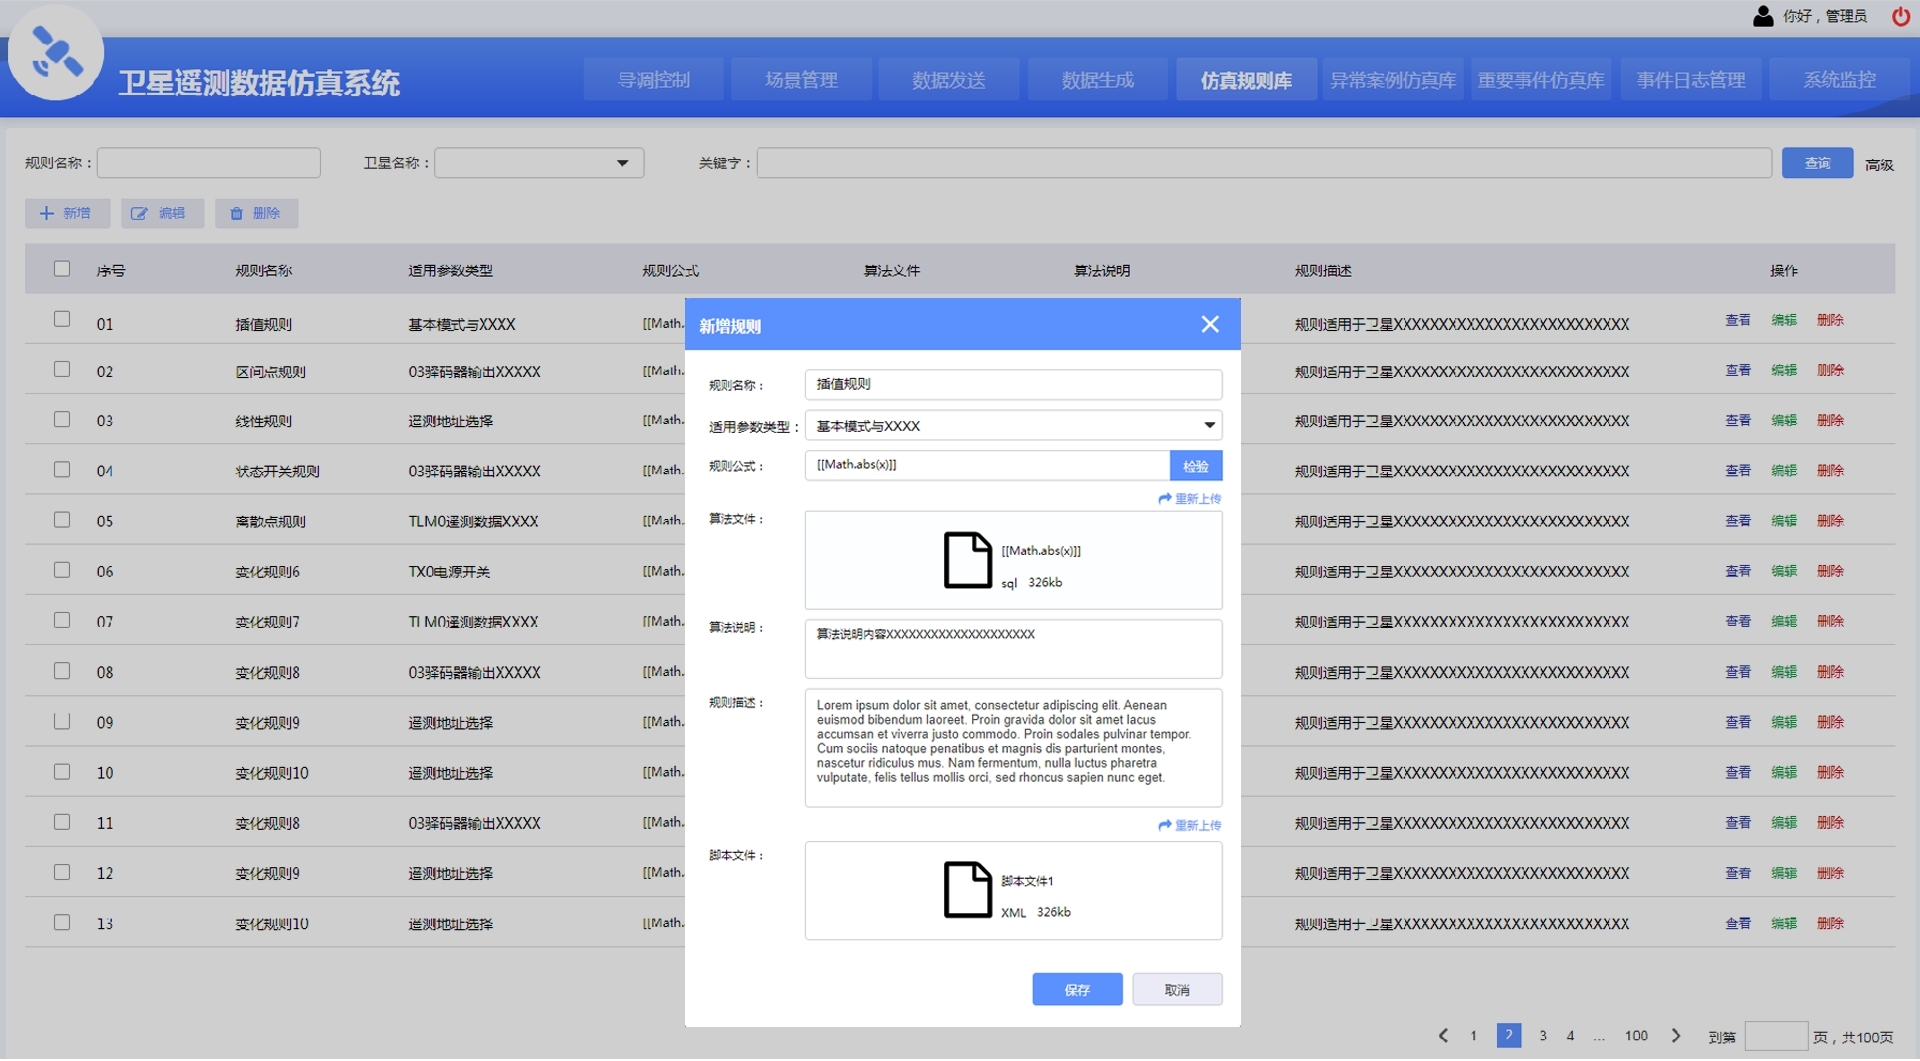Click 删除 in row 03
The height and width of the screenshot is (1061, 1920).
[1829, 420]
